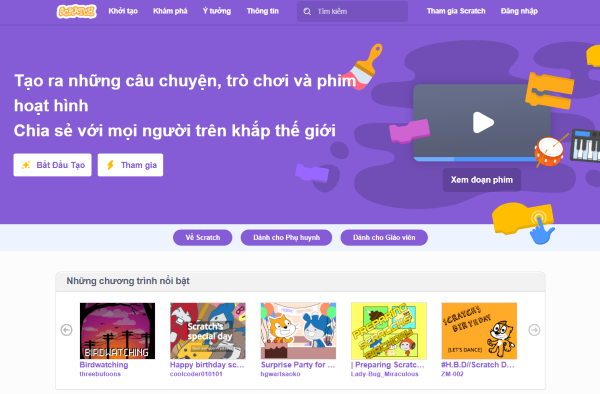Open author threebufoons profile
The height and width of the screenshot is (394, 600).
[100, 374]
